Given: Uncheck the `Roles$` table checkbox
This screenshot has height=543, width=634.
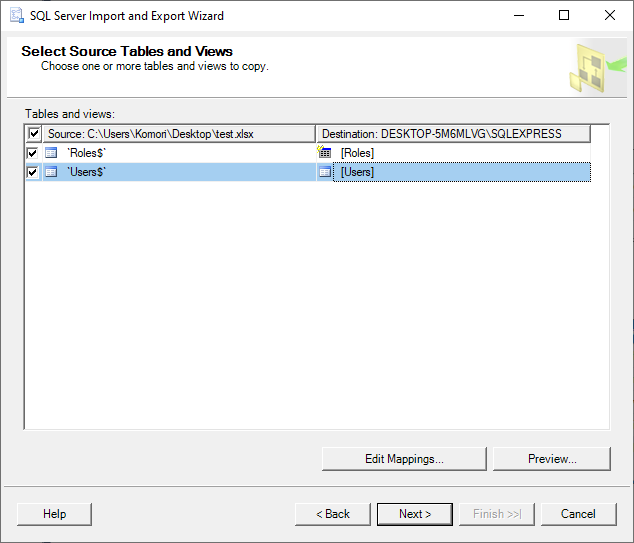Looking at the screenshot, I should pos(33,153).
